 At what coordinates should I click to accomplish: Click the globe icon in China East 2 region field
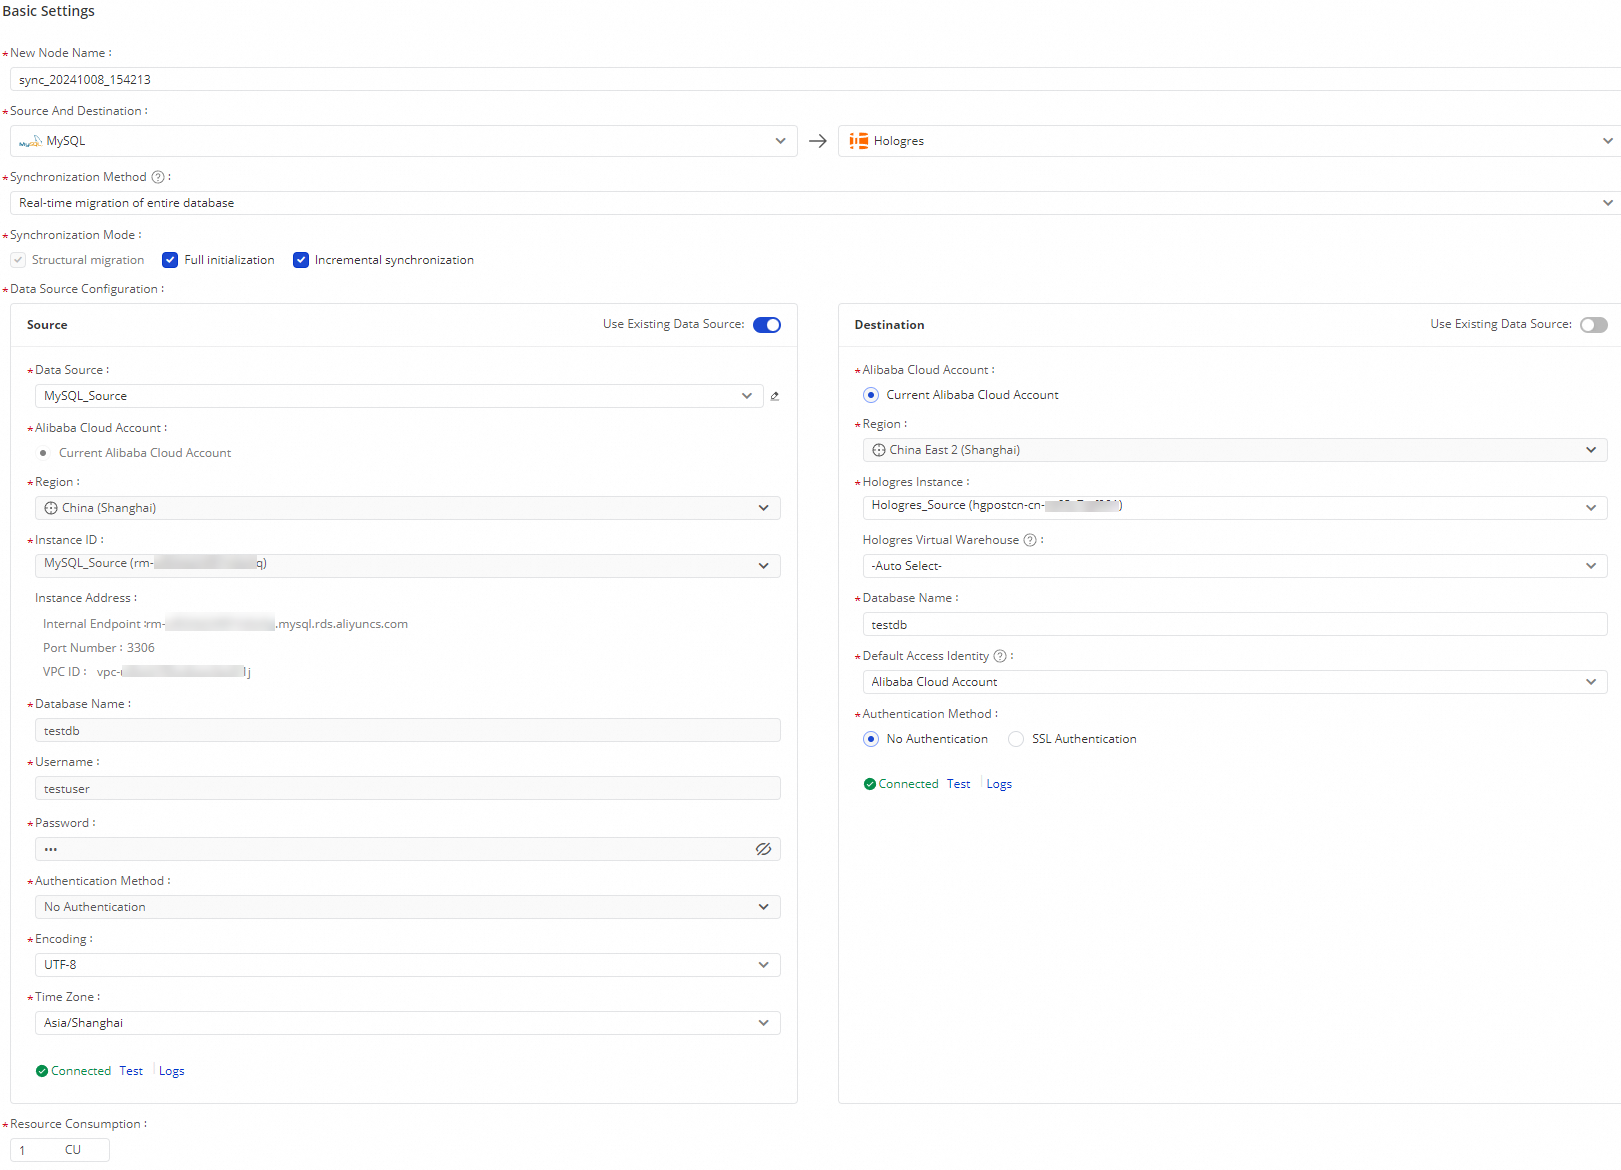[879, 450]
